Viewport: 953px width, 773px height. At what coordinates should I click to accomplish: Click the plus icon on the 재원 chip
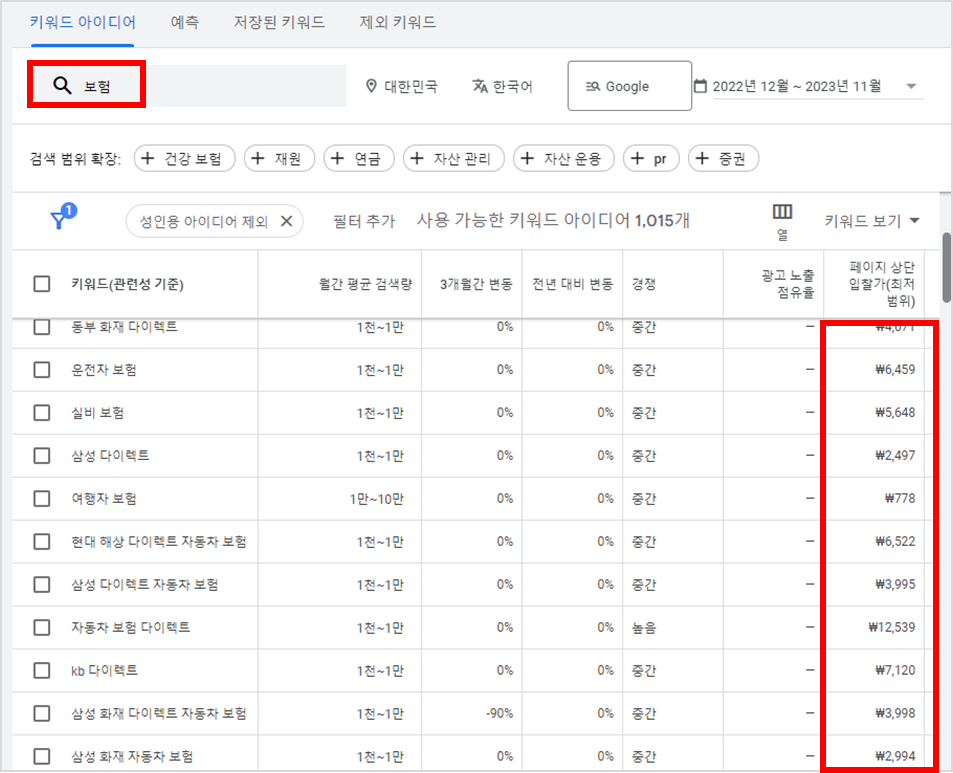tap(258, 159)
